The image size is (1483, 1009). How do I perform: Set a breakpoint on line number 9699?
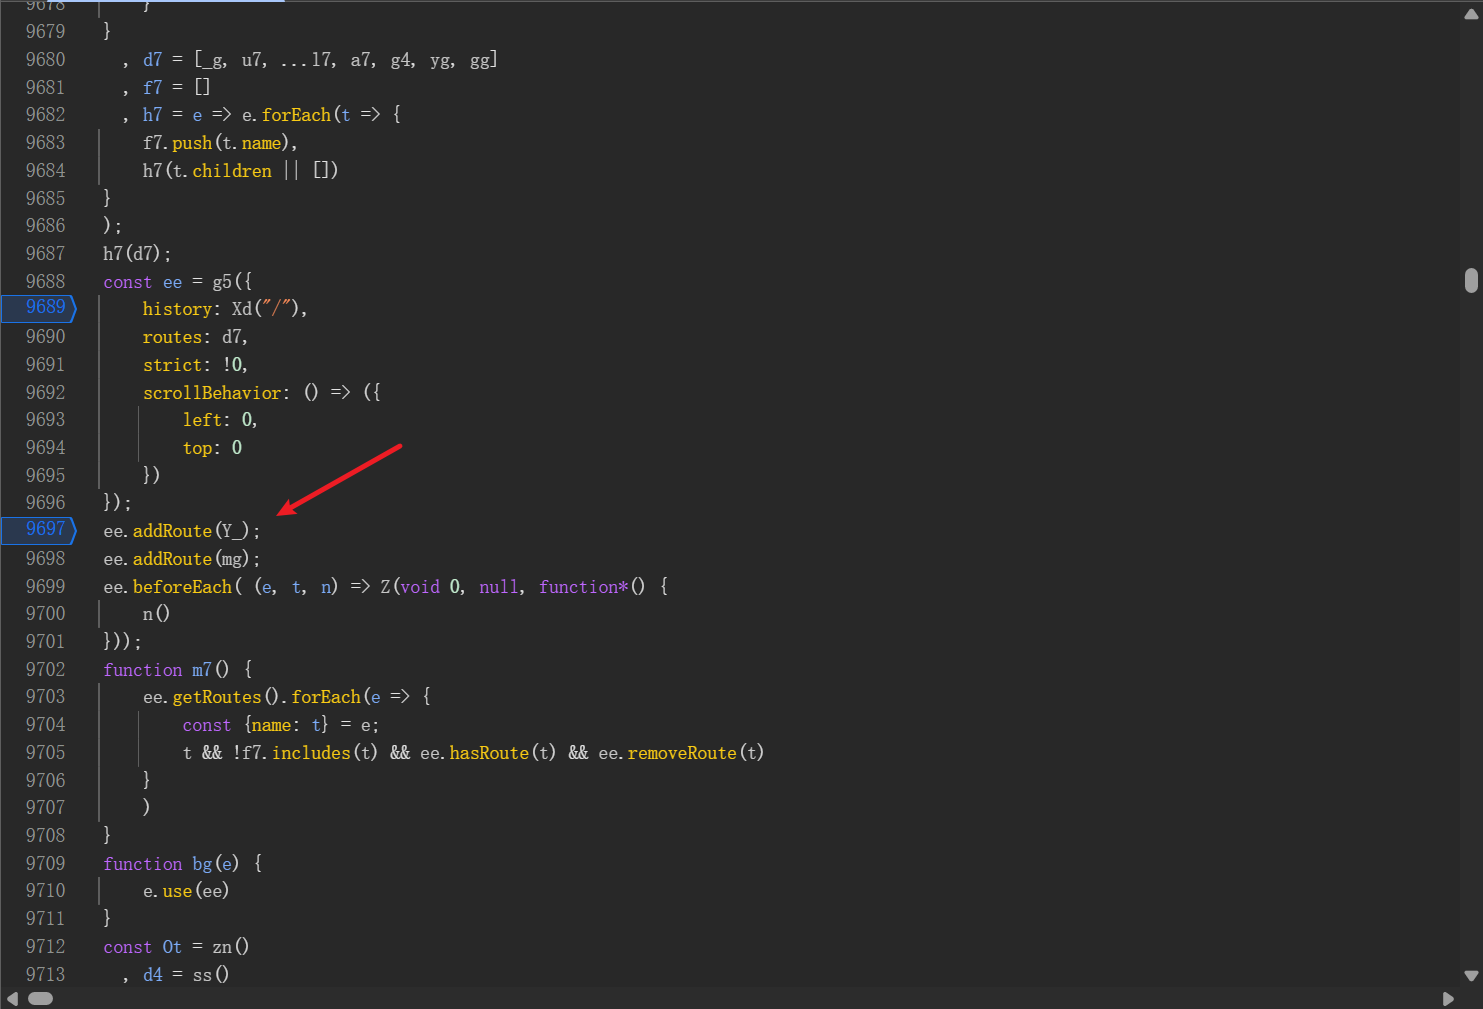tap(45, 587)
